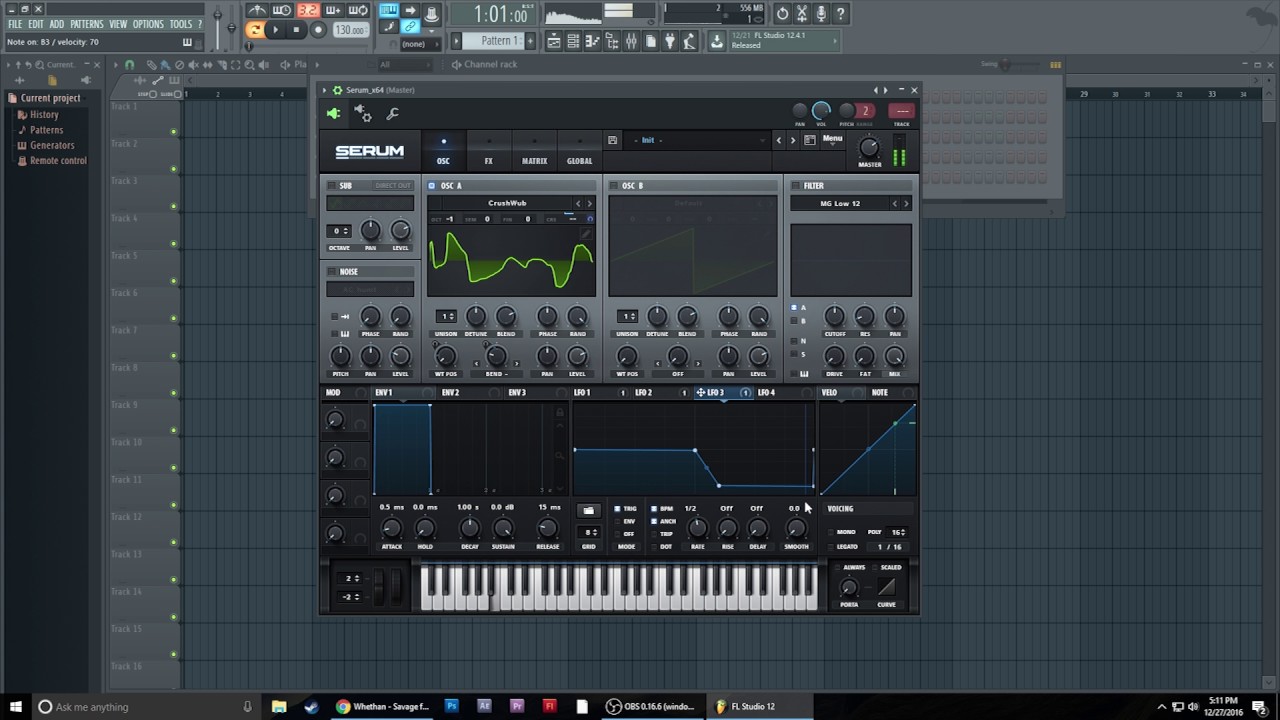This screenshot has height=720, width=1280.
Task: Open the OPTIONS menu
Action: coord(147,24)
